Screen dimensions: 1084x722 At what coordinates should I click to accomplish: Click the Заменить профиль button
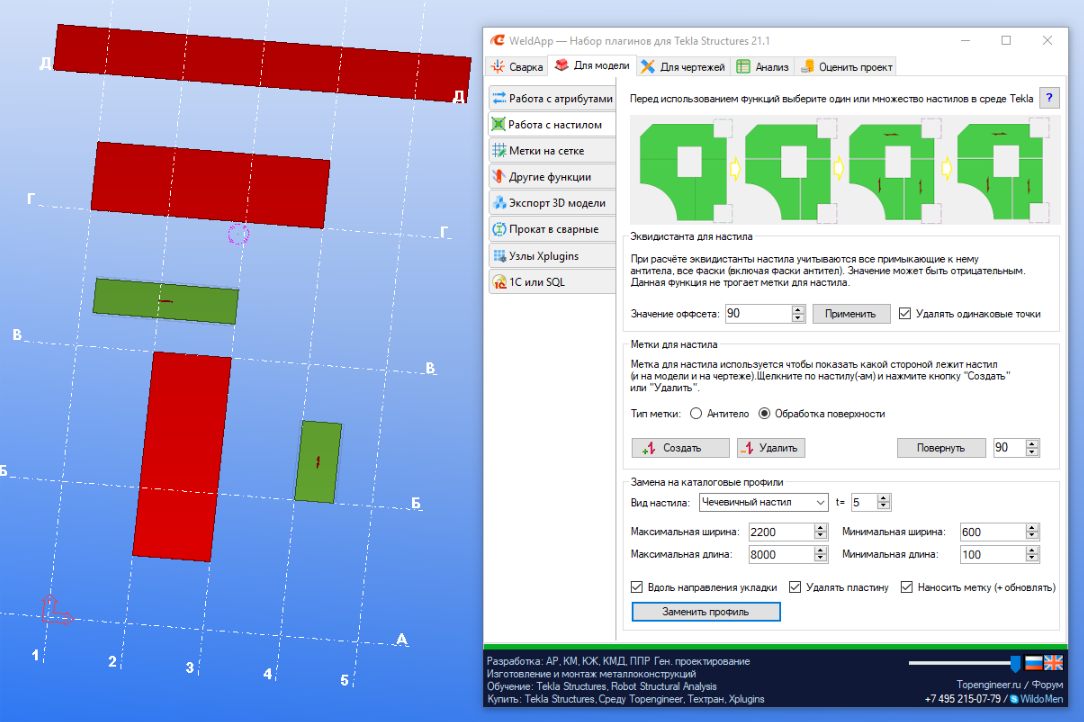[706, 612]
